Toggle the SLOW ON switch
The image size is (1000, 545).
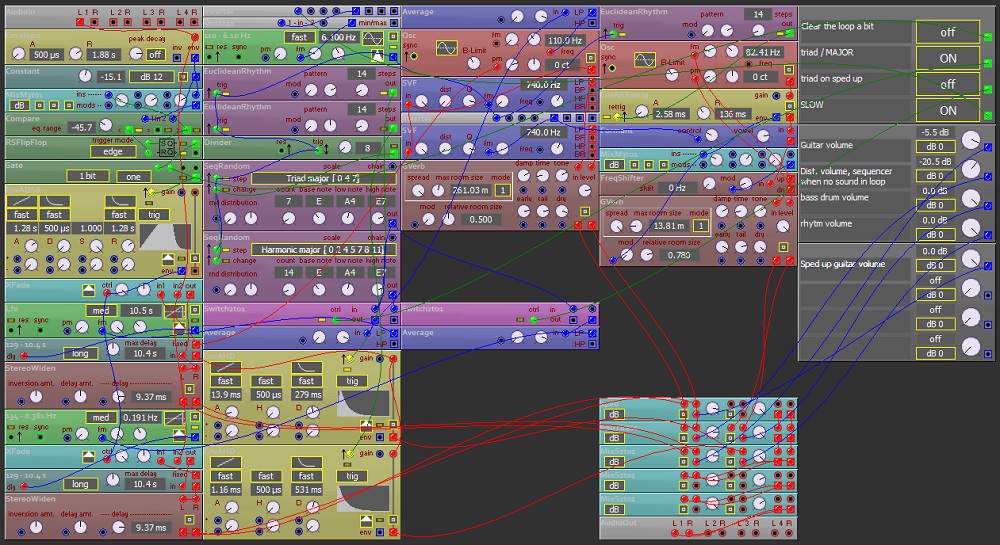[948, 110]
